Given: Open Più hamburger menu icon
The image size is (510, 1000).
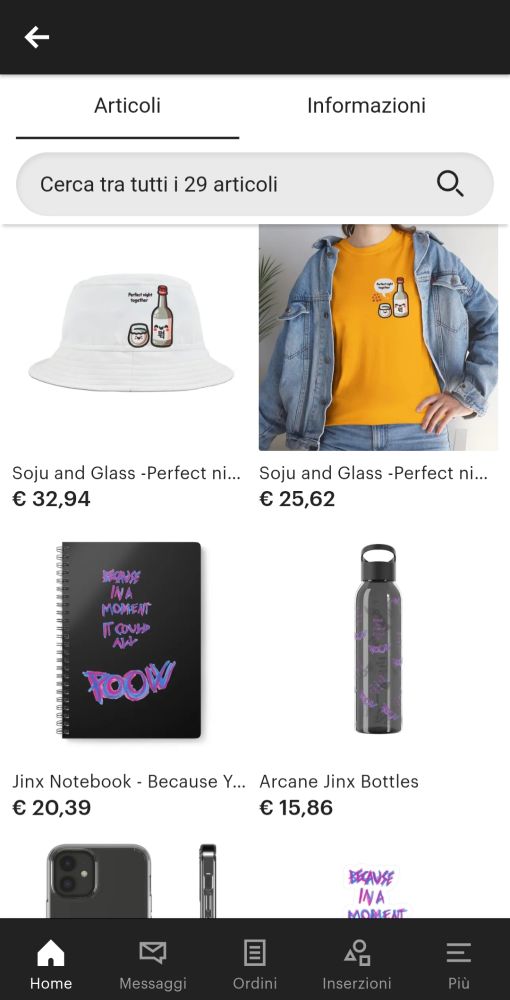Looking at the screenshot, I should point(458,953).
